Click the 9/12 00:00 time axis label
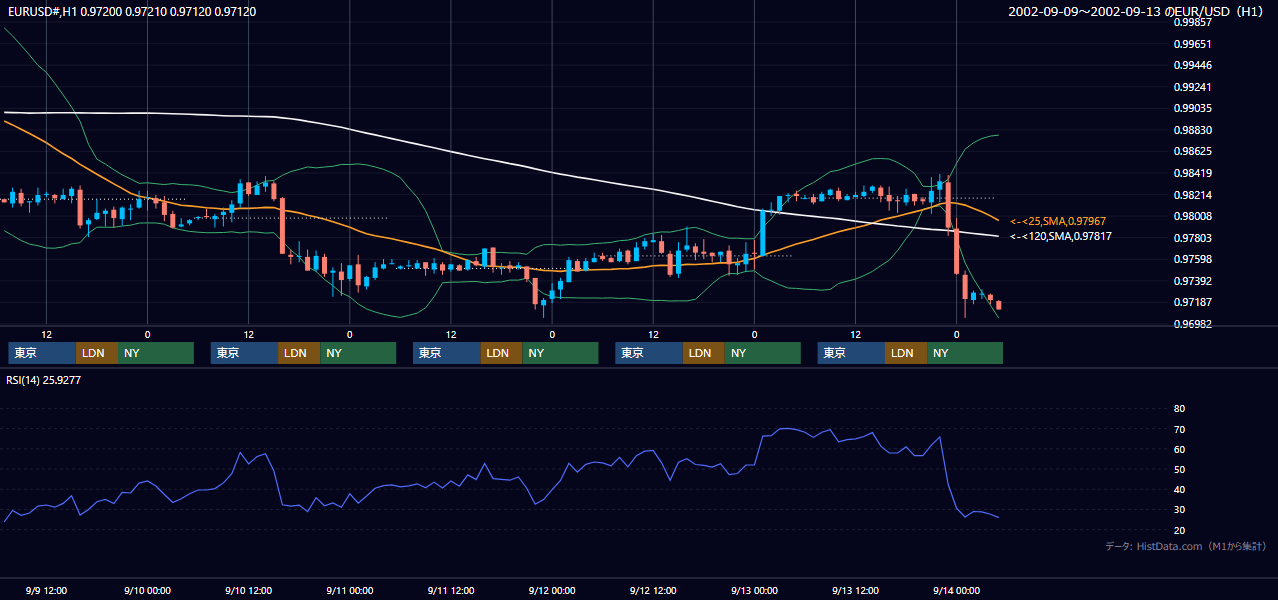This screenshot has height=600, width=1278. point(552,590)
